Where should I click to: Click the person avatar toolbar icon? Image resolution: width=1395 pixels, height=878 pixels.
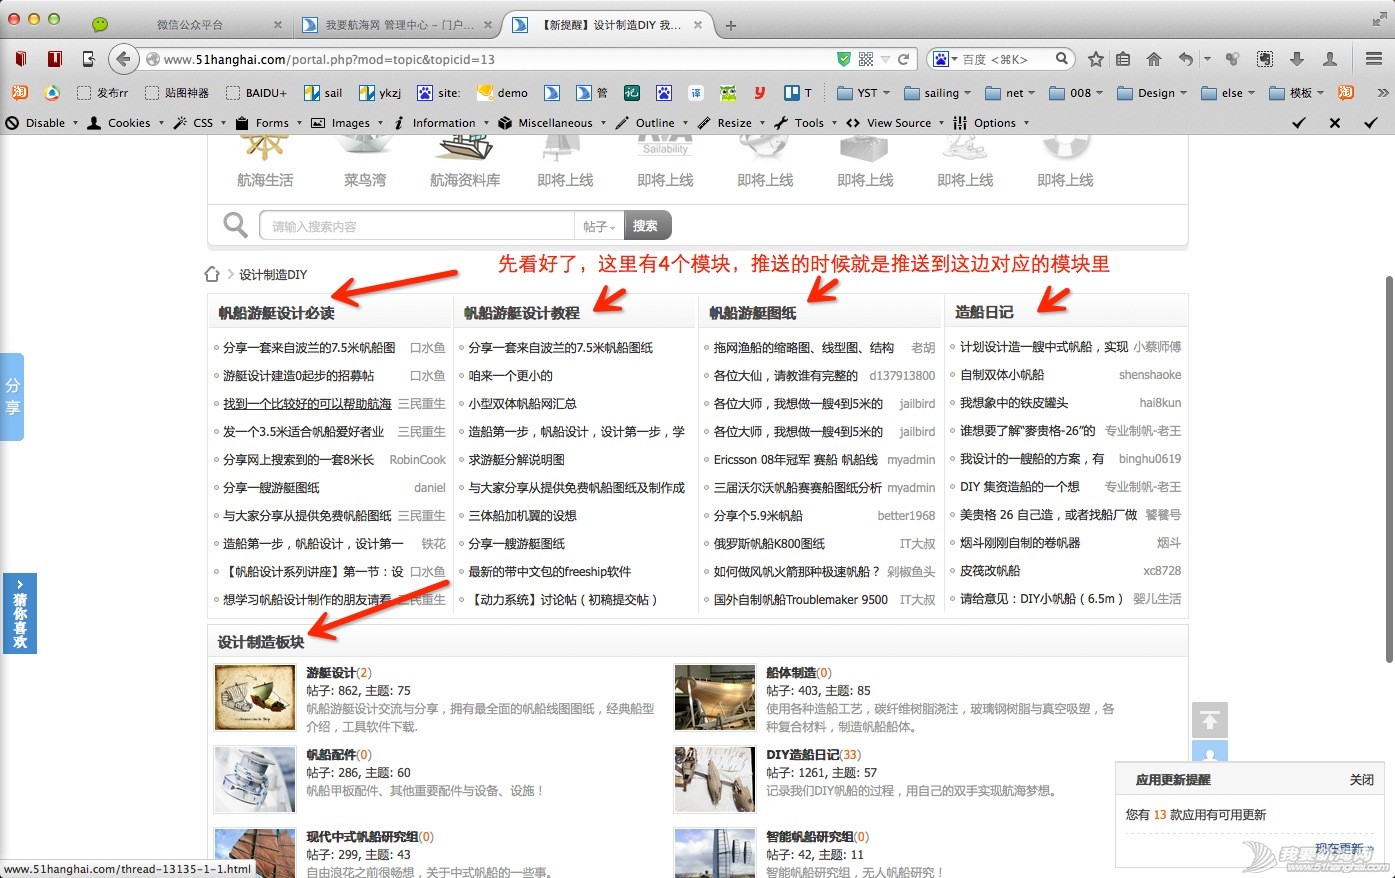point(1330,59)
